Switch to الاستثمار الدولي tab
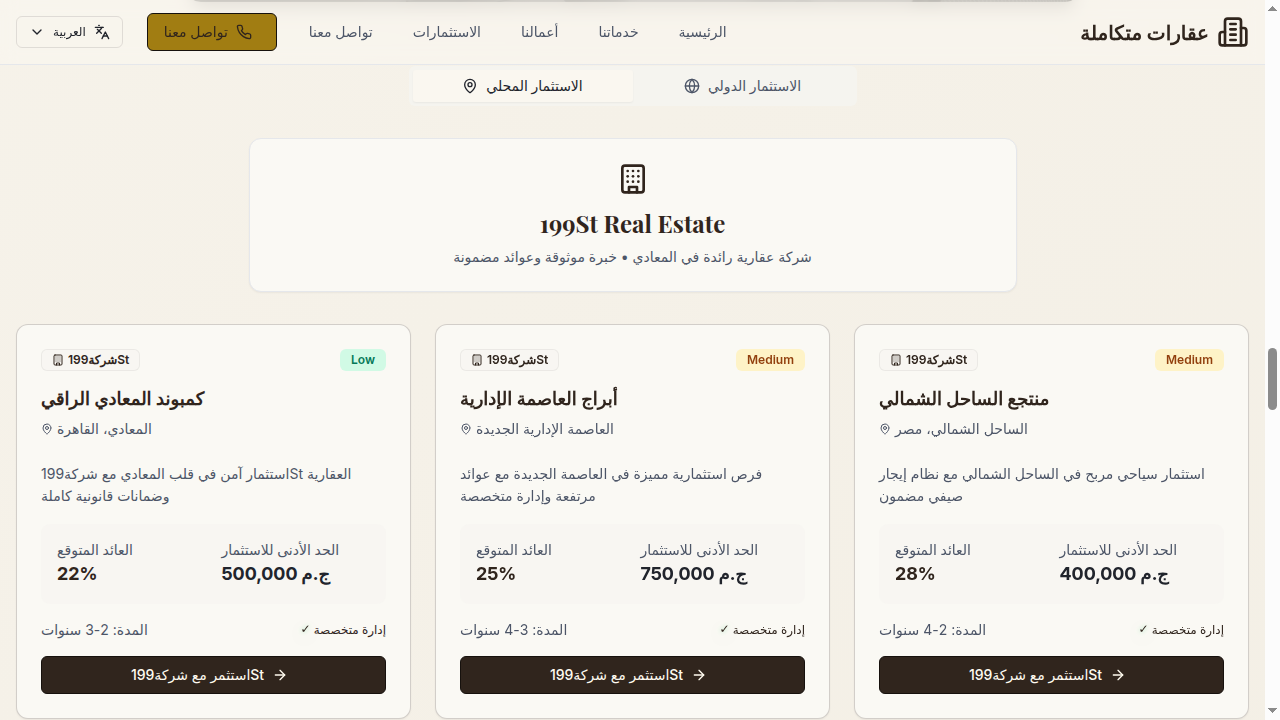 click(x=745, y=86)
